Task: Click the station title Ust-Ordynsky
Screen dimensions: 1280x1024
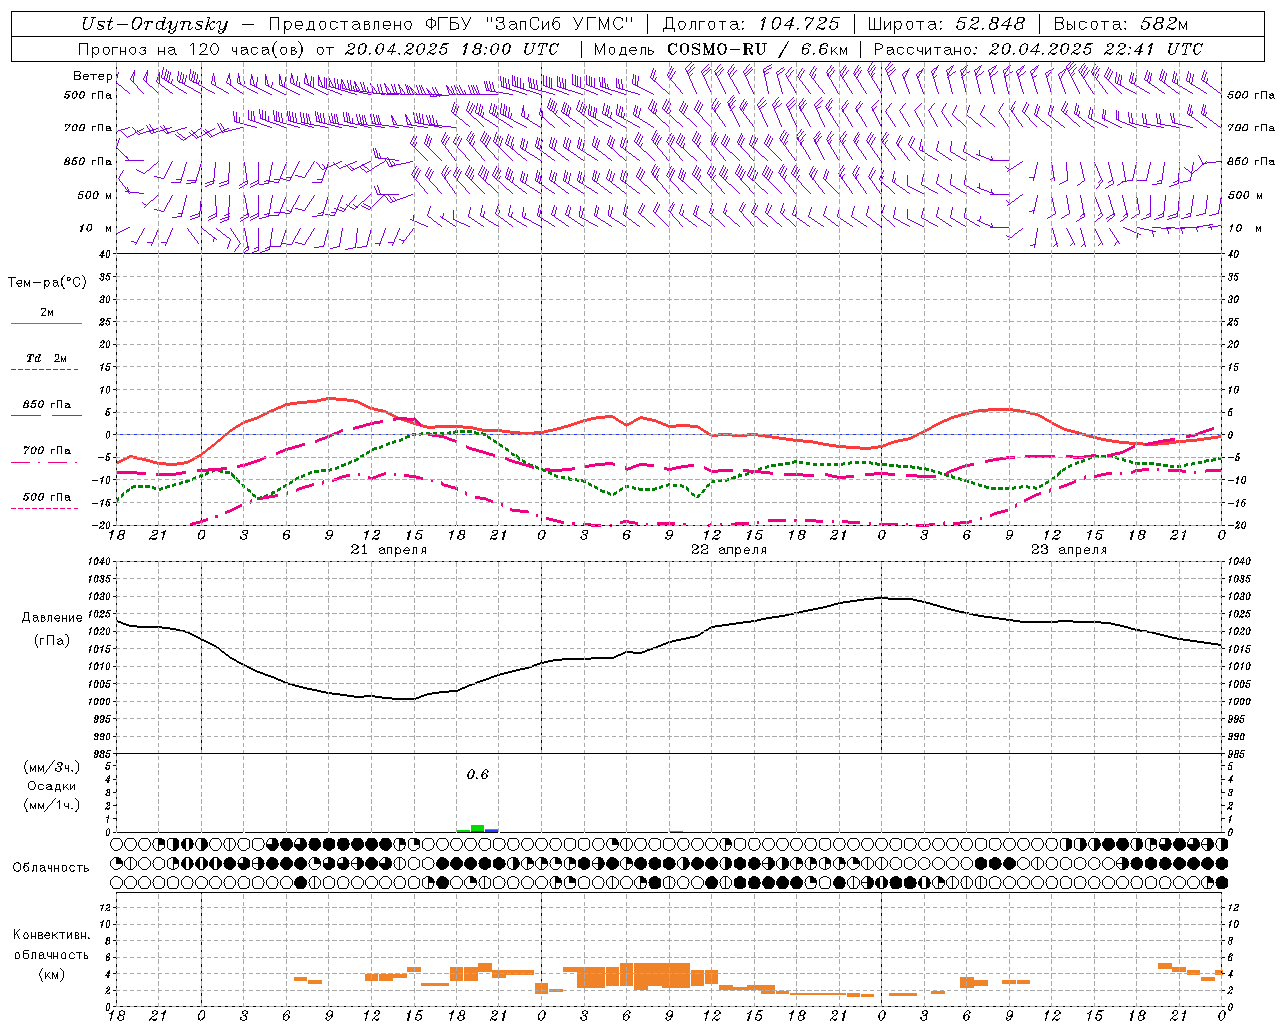Action: tap(154, 24)
